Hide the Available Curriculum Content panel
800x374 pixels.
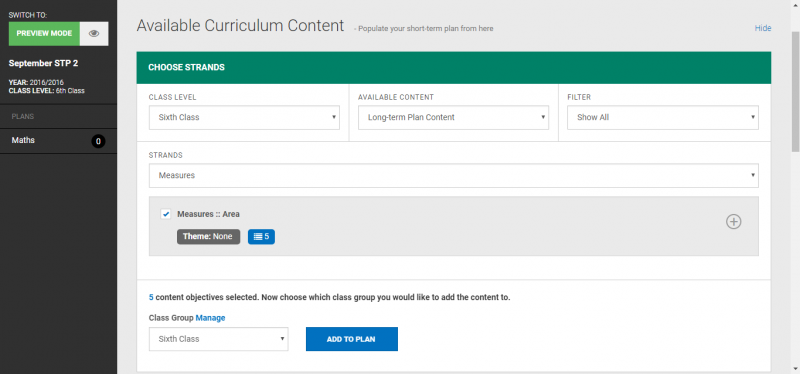(763, 28)
